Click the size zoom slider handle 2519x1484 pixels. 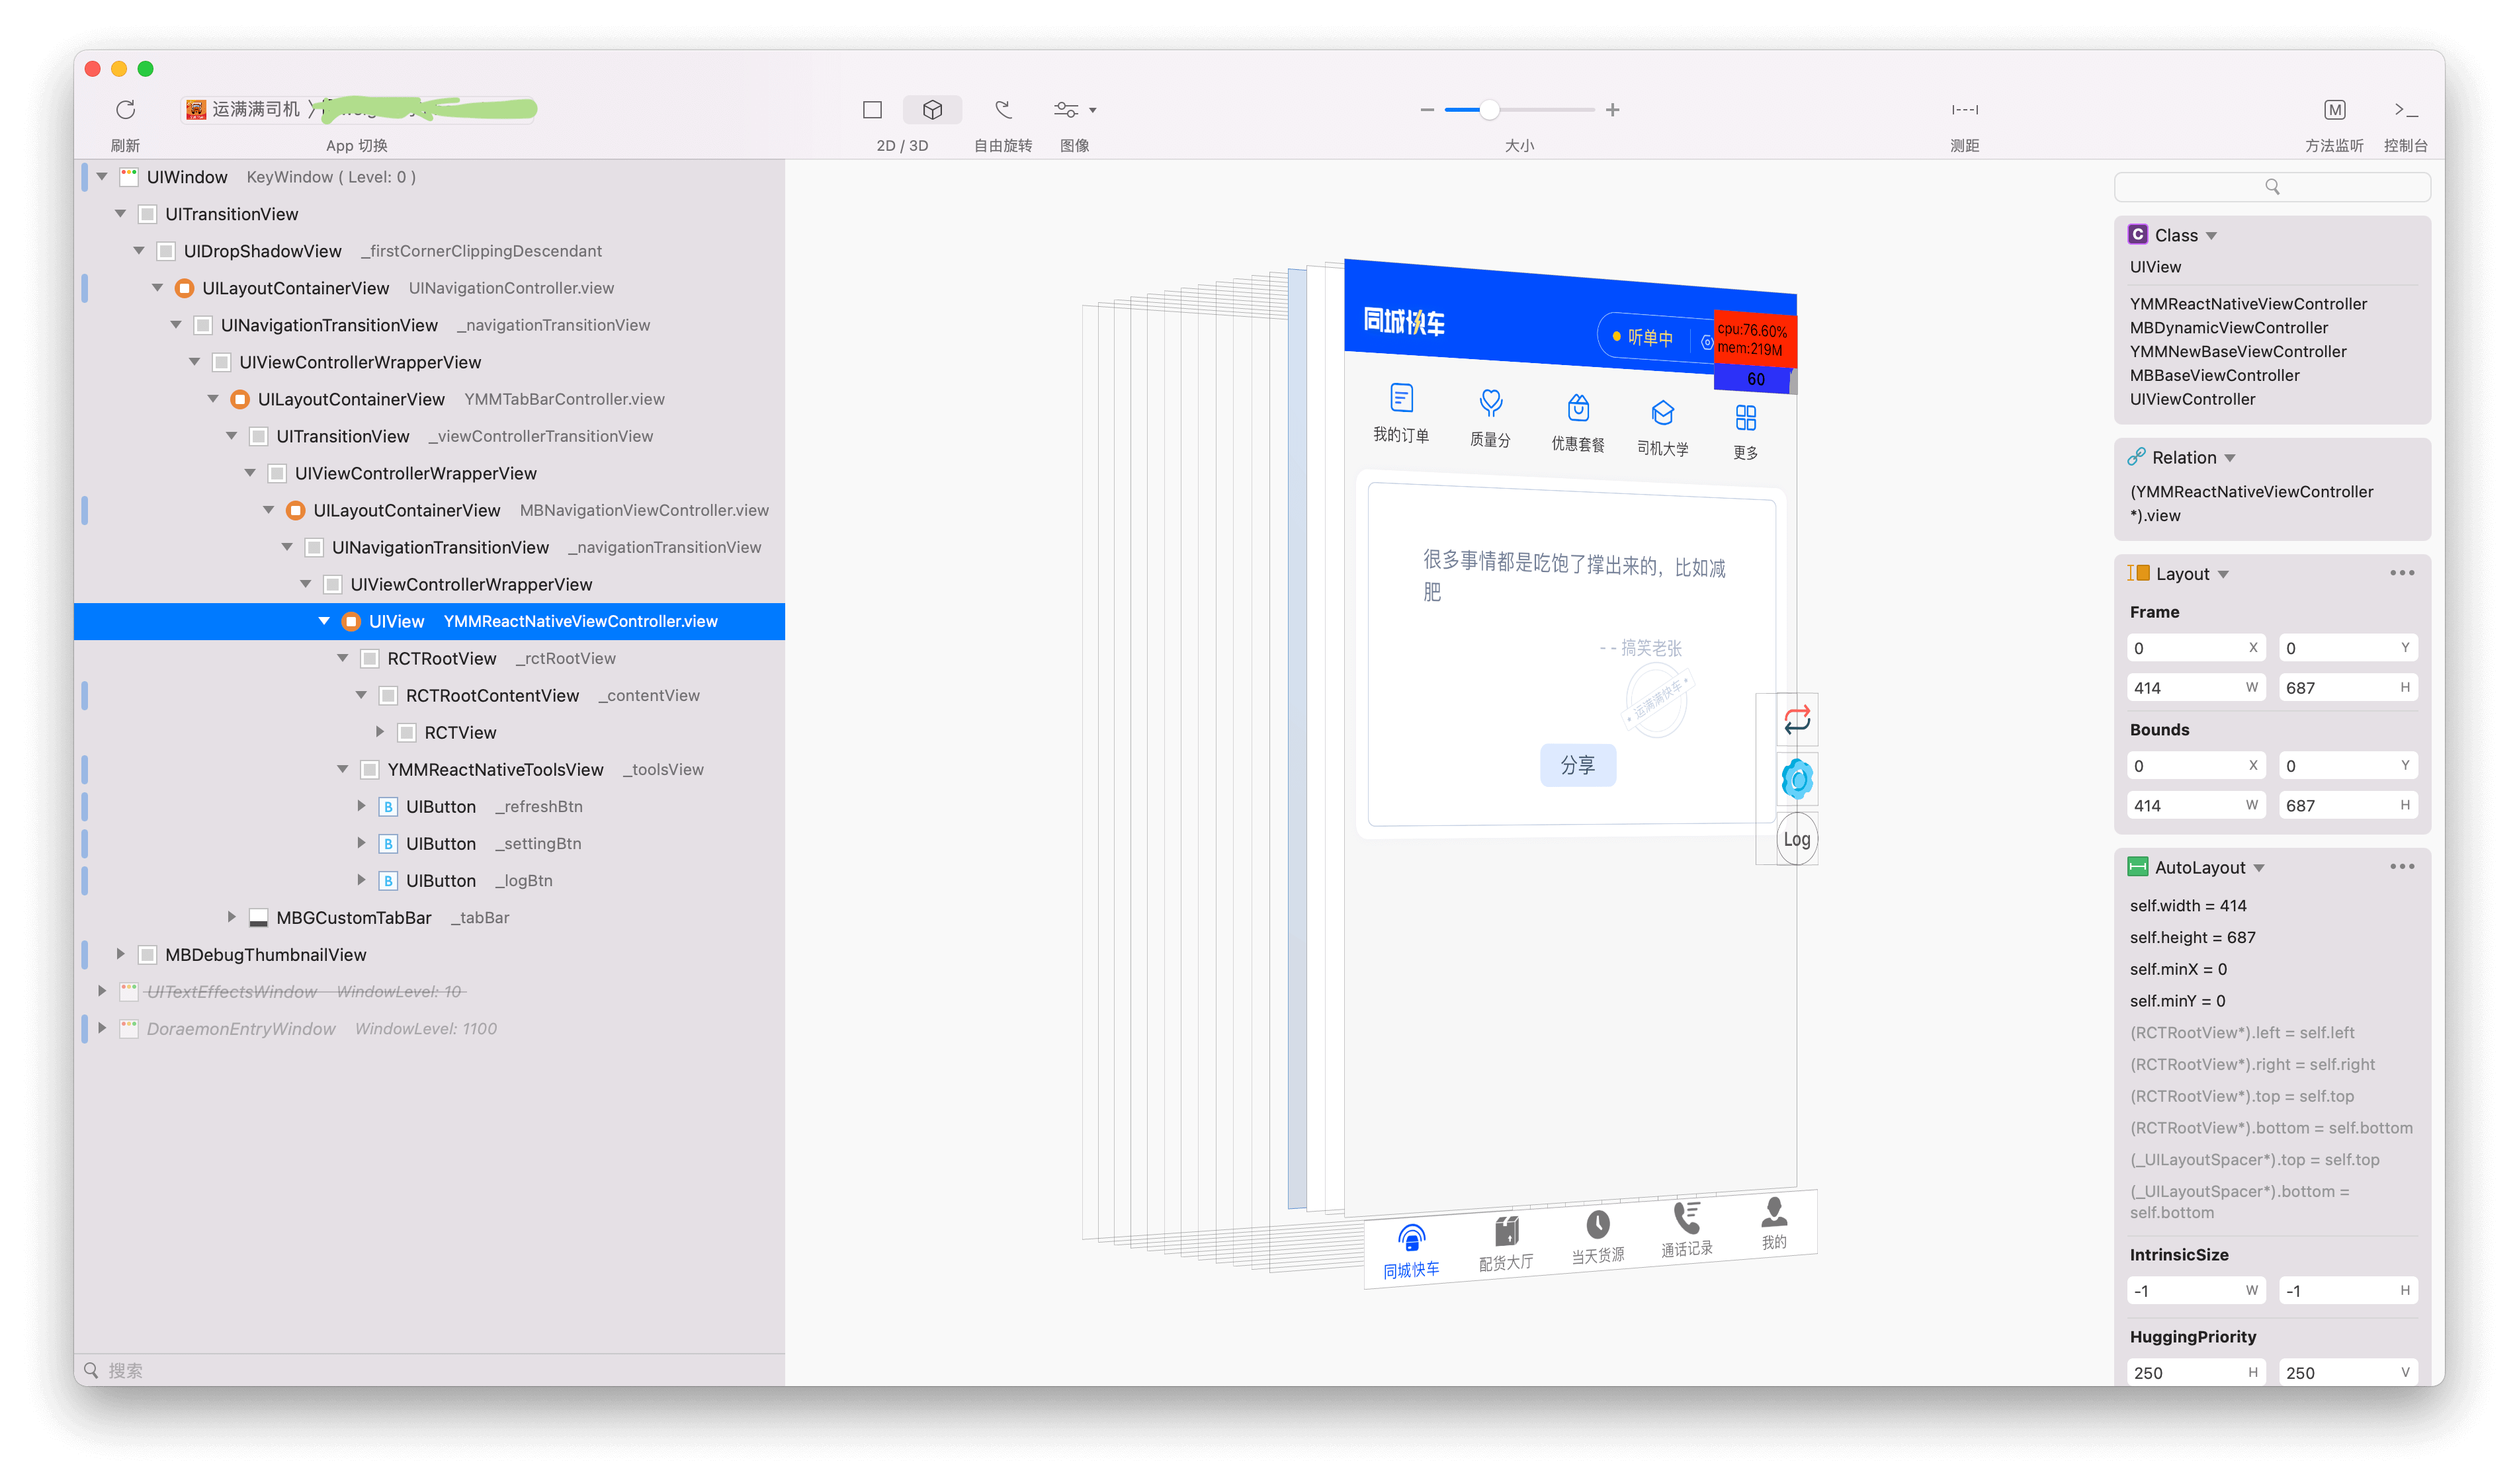[1489, 109]
